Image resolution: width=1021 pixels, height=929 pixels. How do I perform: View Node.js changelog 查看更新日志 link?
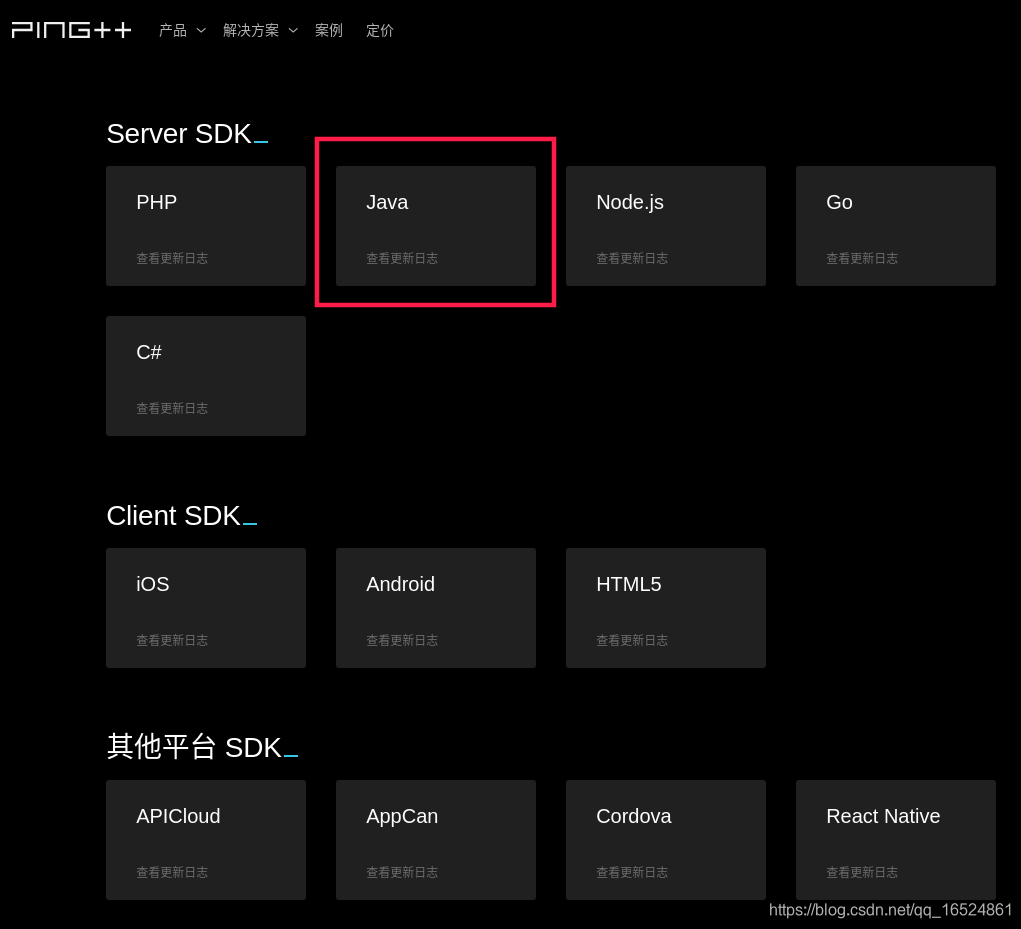(x=632, y=258)
